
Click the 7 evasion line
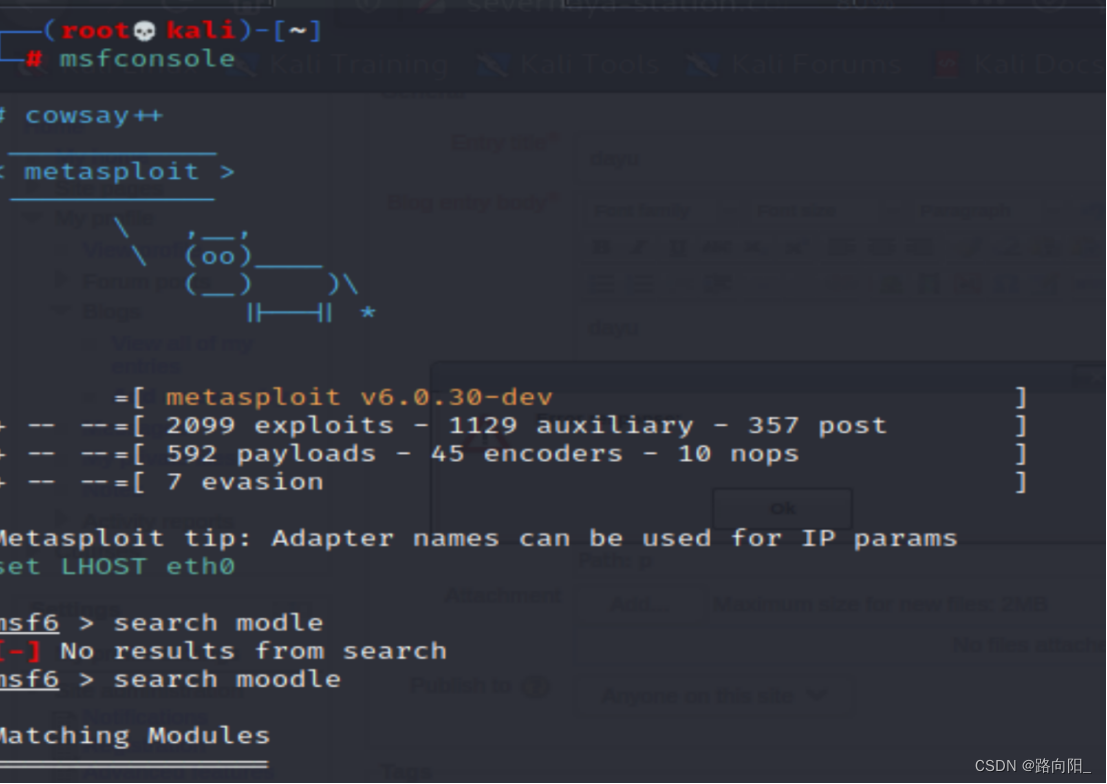244,482
